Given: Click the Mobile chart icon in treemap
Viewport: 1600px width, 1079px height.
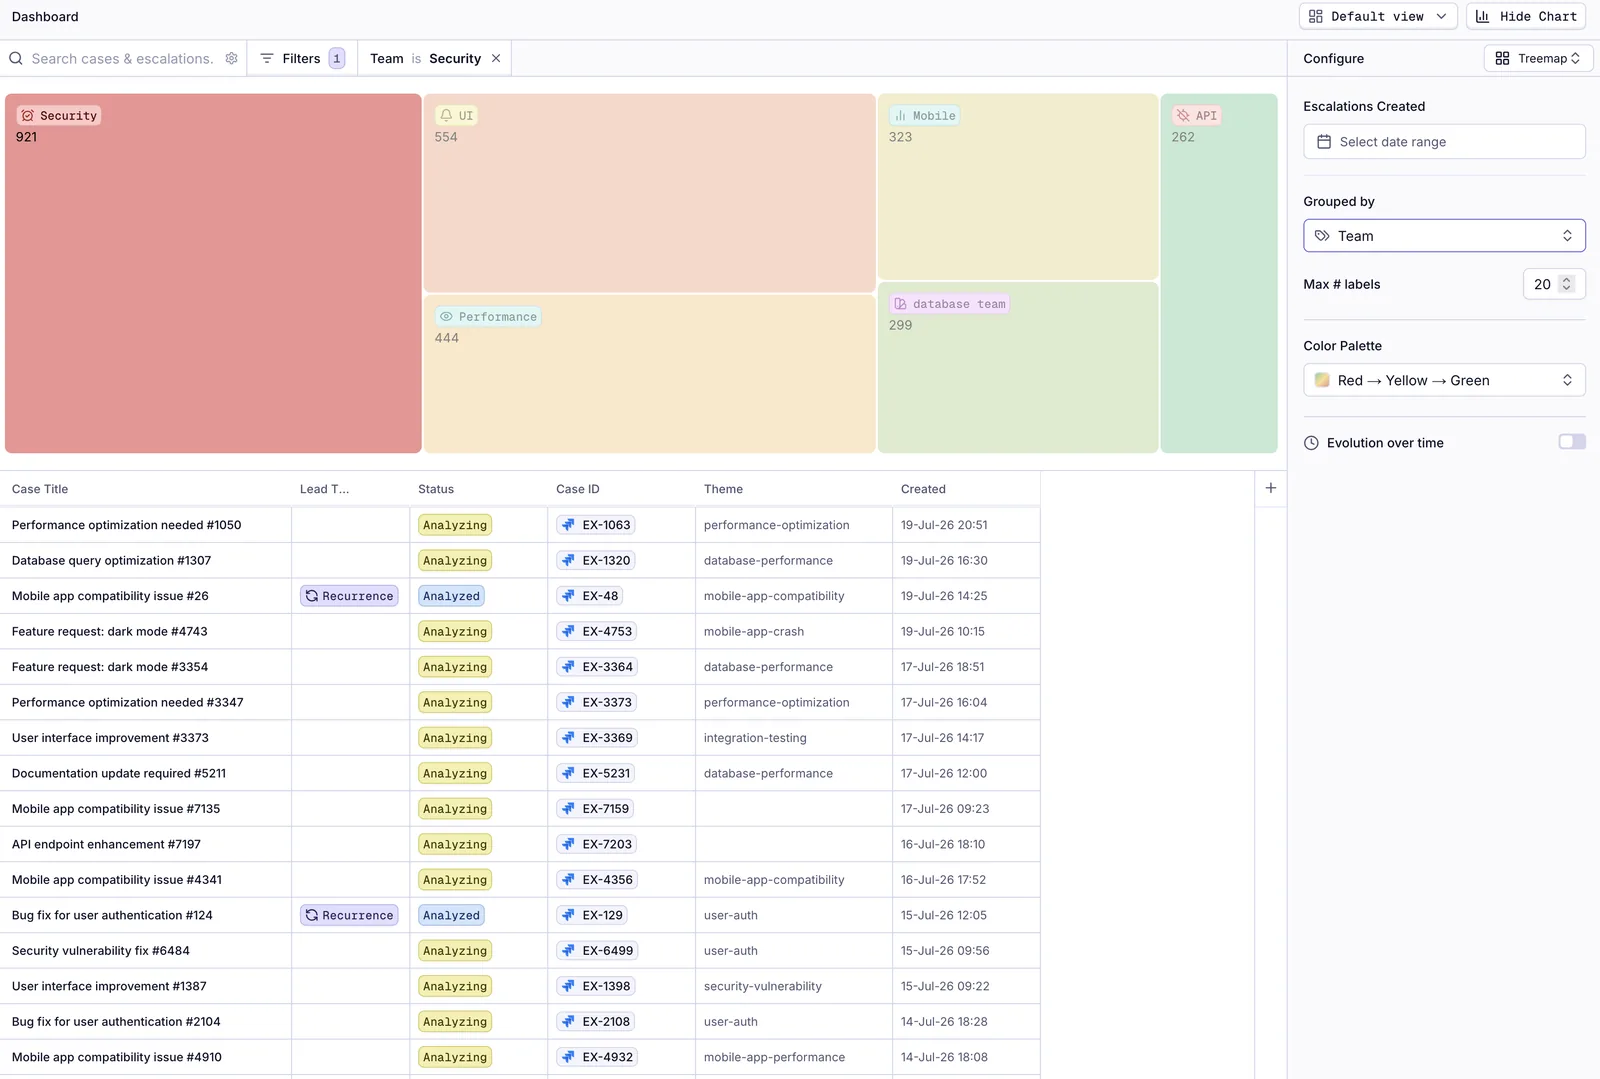Looking at the screenshot, I should point(900,116).
